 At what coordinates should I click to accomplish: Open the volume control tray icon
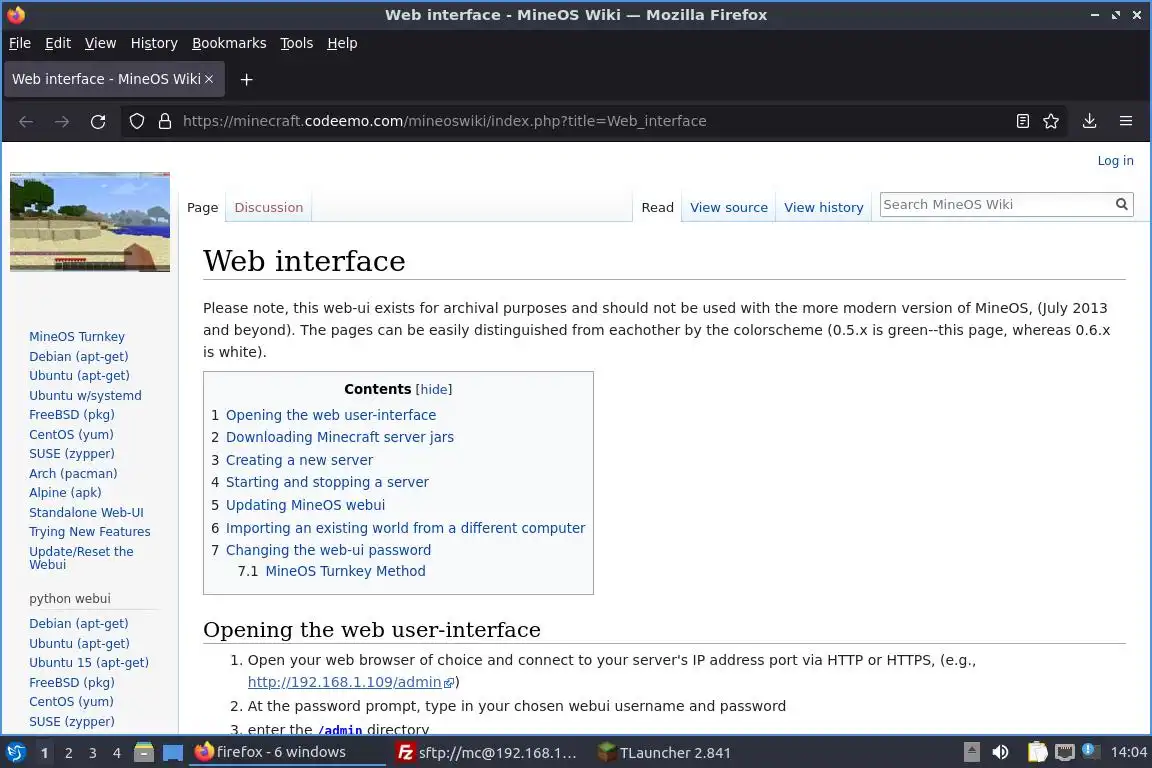pyautogui.click(x=1000, y=752)
